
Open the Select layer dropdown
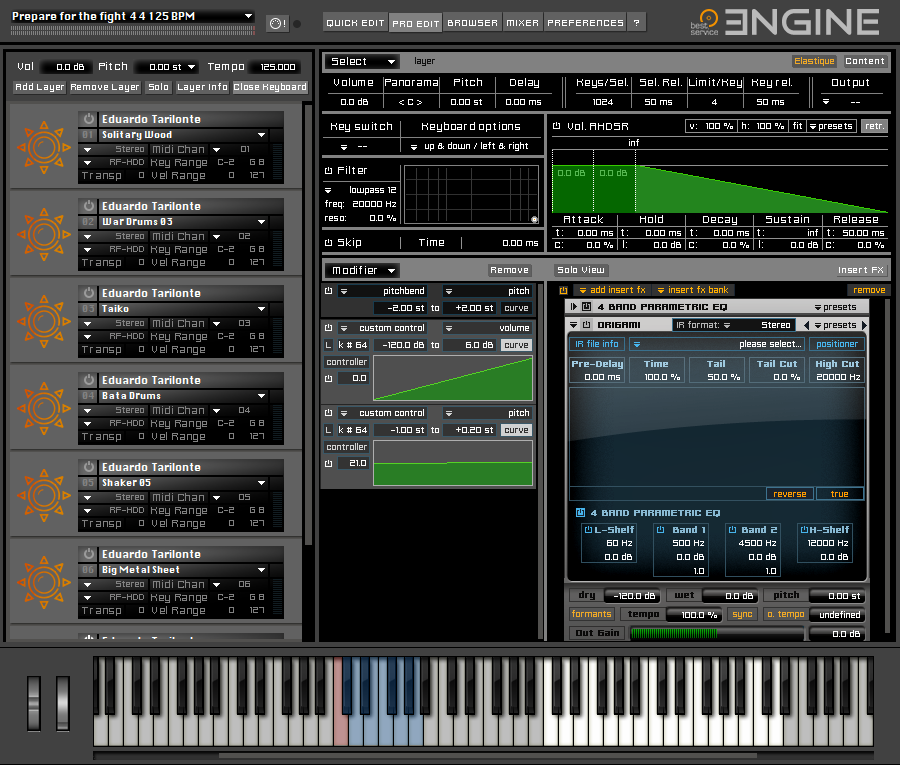pos(362,61)
